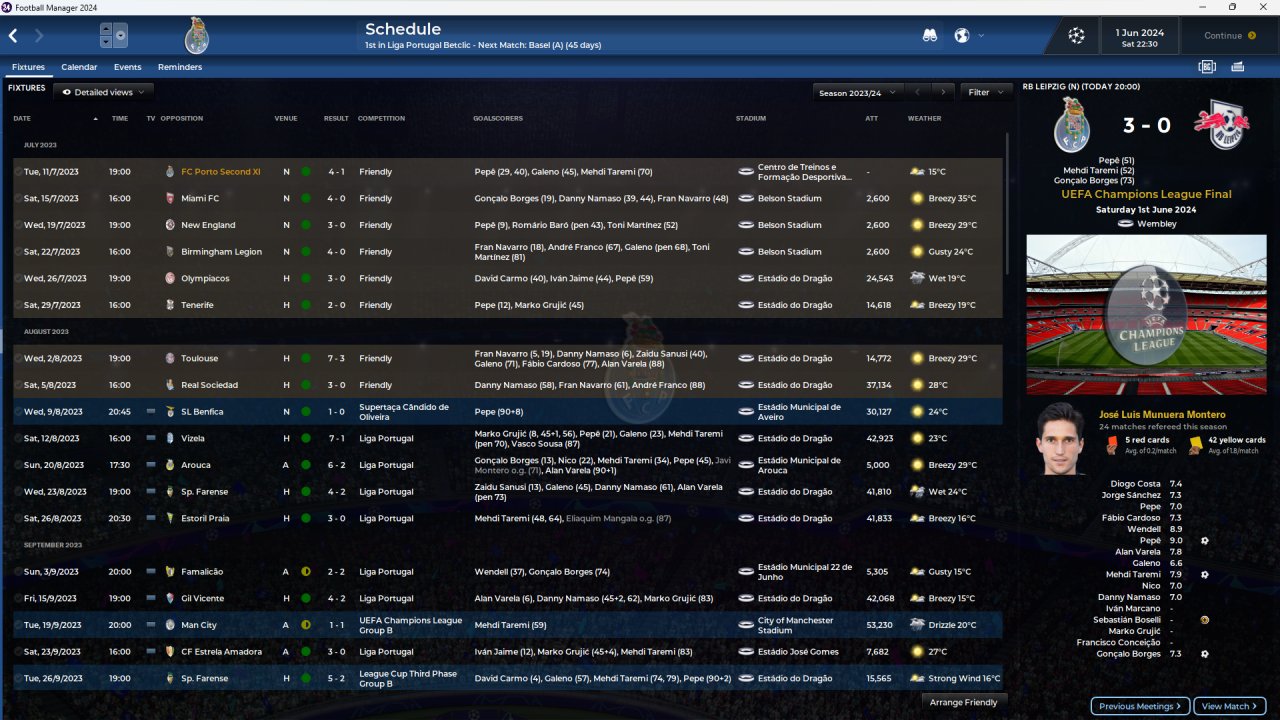Click the referee's portrait photo
Viewport: 1280px width, 720px height.
(1061, 439)
